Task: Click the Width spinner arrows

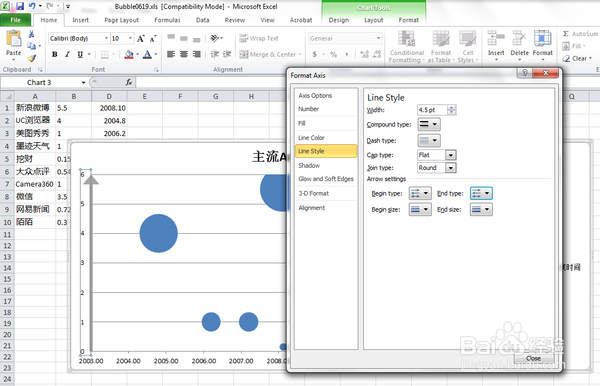Action: click(452, 110)
